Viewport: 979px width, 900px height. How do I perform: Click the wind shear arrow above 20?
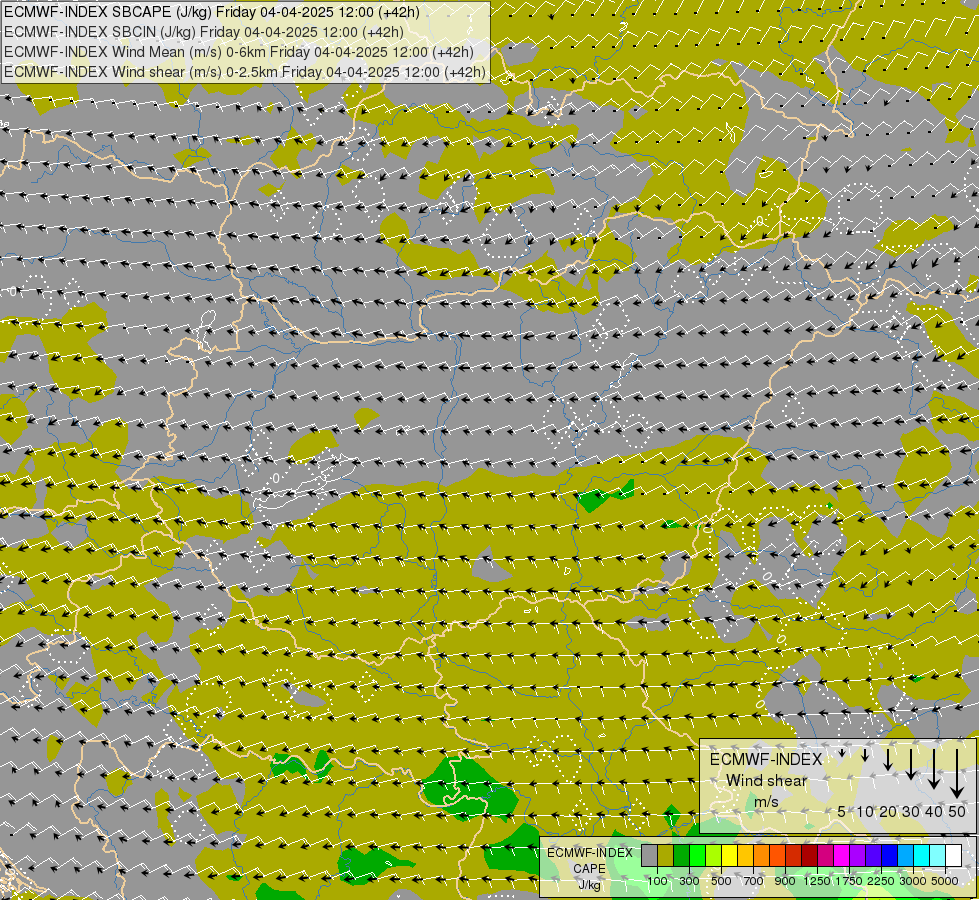tap(888, 759)
